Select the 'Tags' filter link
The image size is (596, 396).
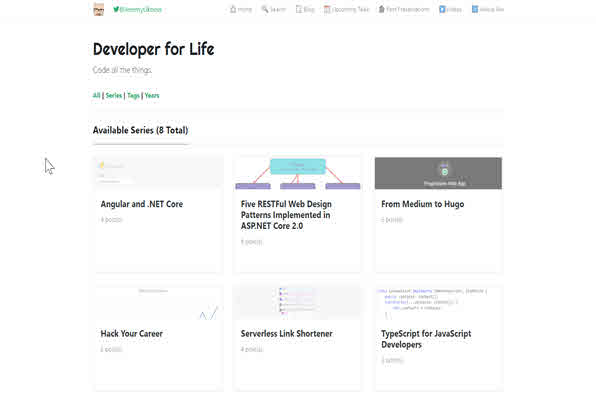(133, 95)
